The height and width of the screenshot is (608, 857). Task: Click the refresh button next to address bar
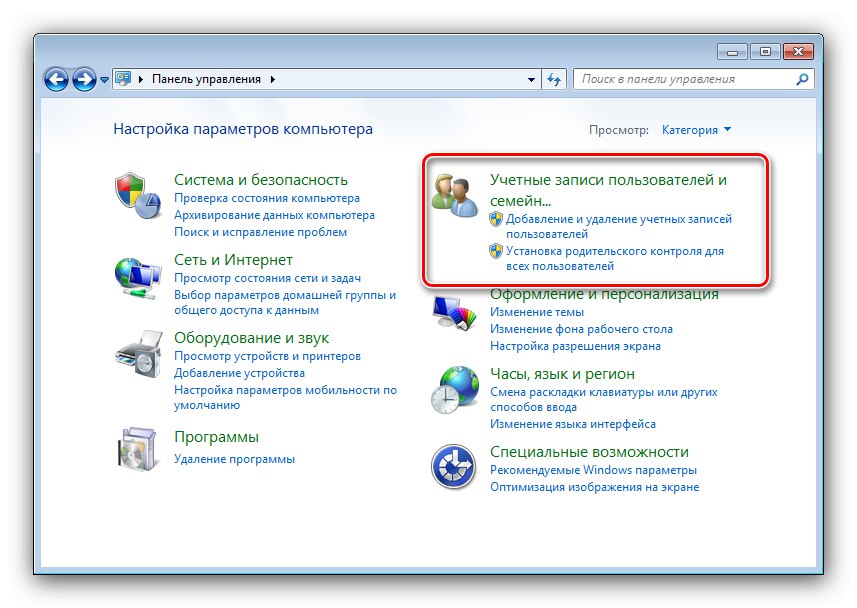click(556, 78)
